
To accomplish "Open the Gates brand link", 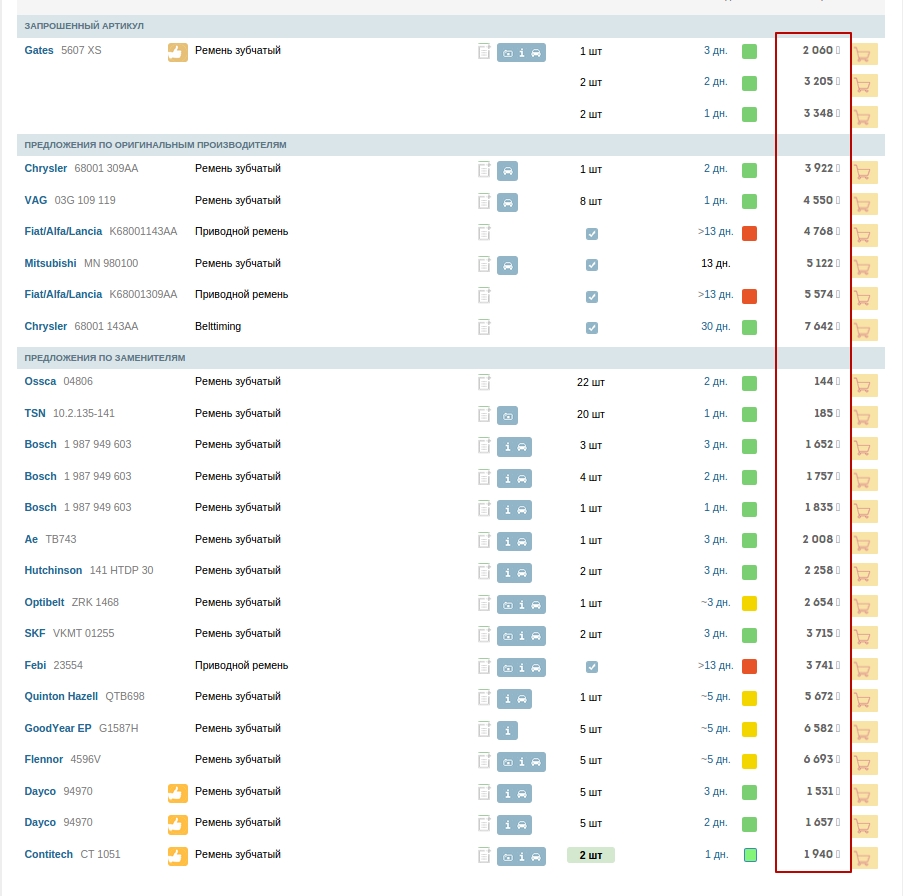I will tap(39, 50).
